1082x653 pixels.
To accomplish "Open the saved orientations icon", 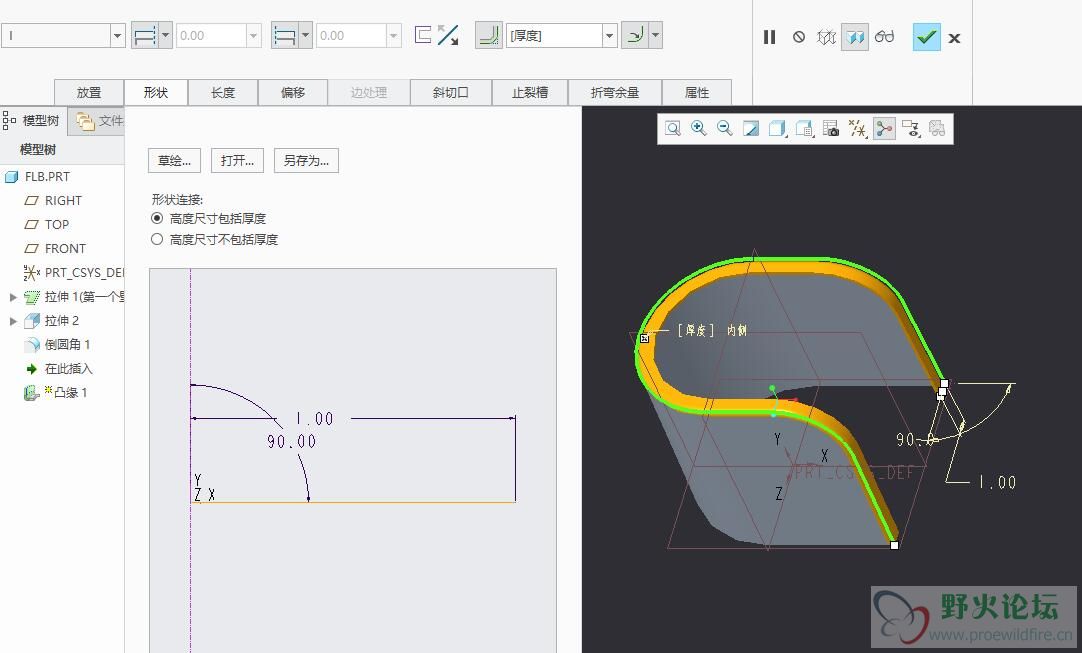I will 804,128.
